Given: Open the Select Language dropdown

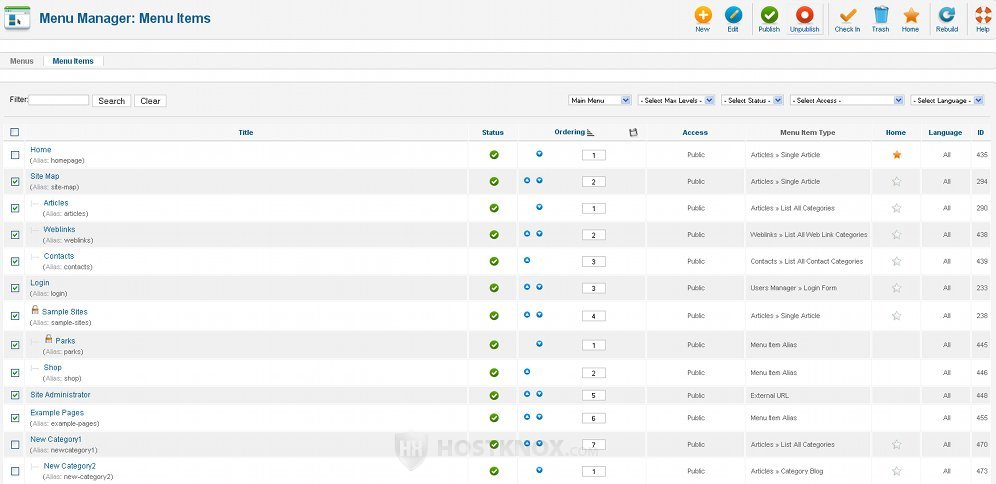Looking at the screenshot, I should tap(947, 100).
